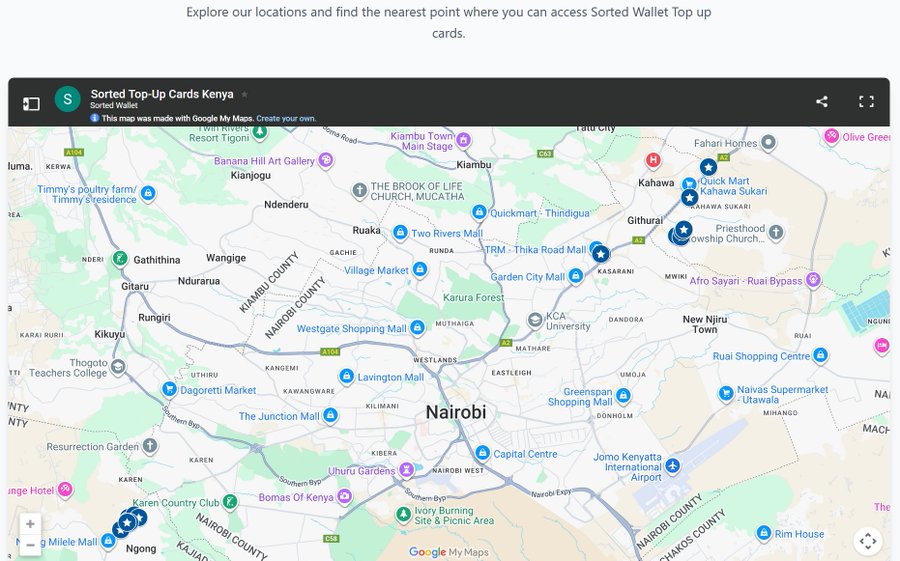This screenshot has height=561, width=900.
Task: Select The Brook of Life Church pin
Action: (x=359, y=190)
